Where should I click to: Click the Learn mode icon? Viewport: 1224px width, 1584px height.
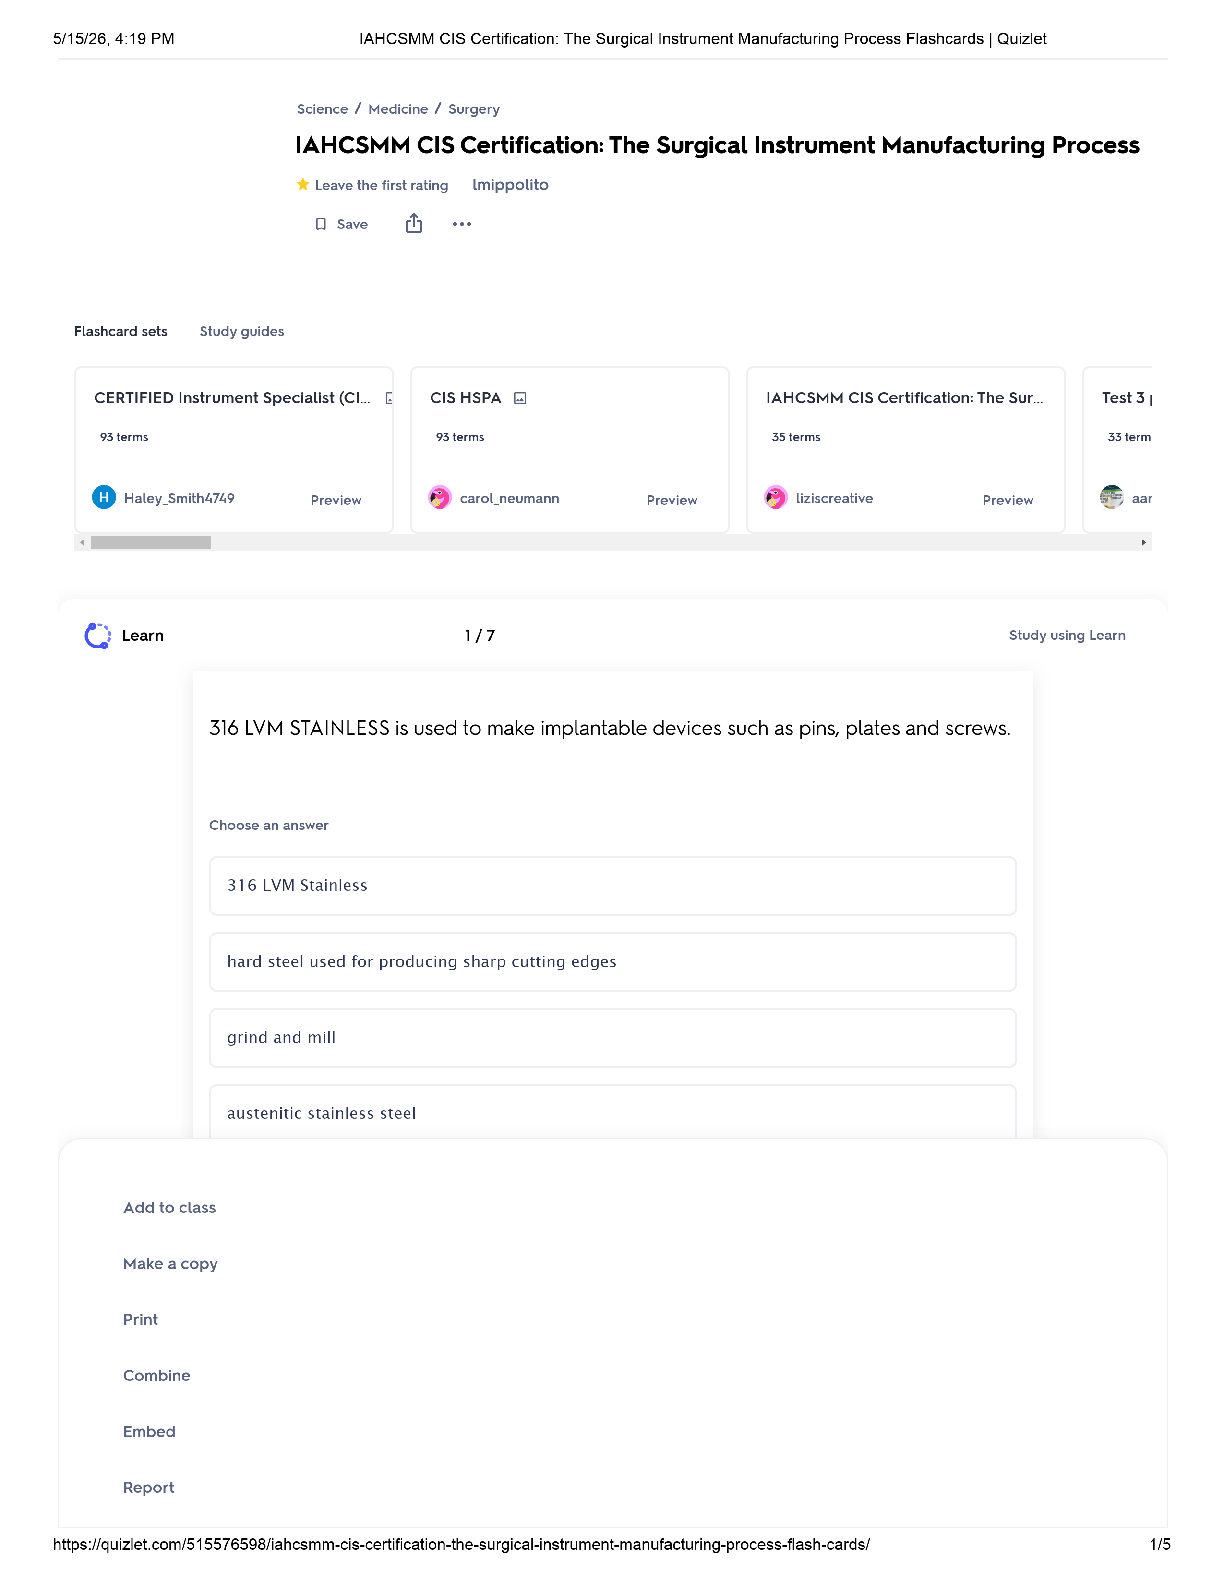pyautogui.click(x=98, y=636)
